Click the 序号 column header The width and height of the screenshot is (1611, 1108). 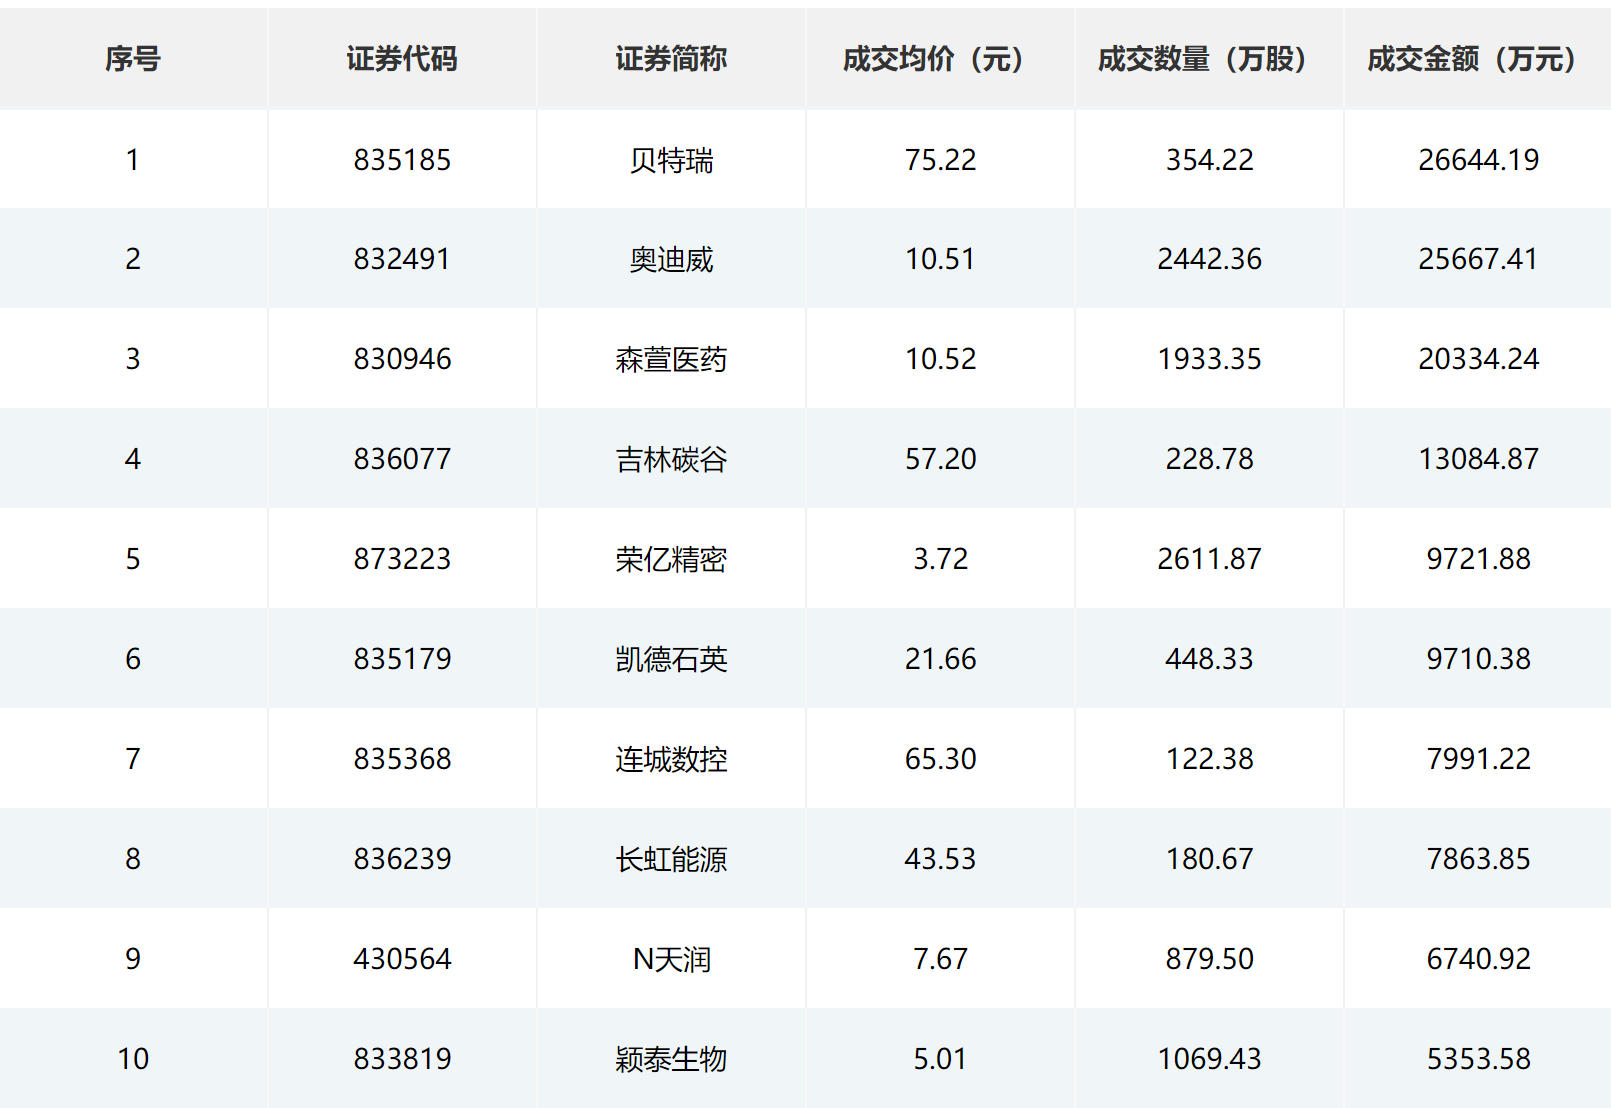click(x=133, y=59)
